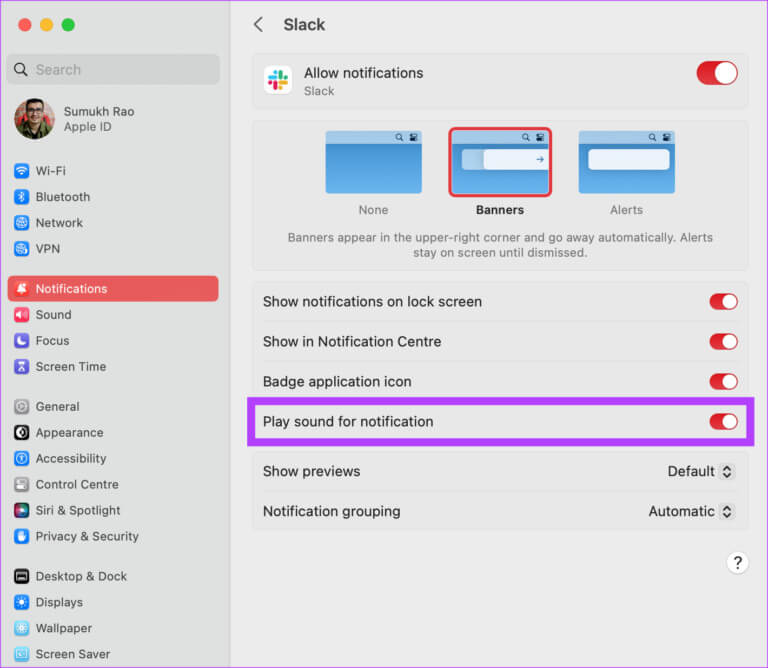Turn off Play sound for notification
This screenshot has height=668, width=768.
coord(723,422)
